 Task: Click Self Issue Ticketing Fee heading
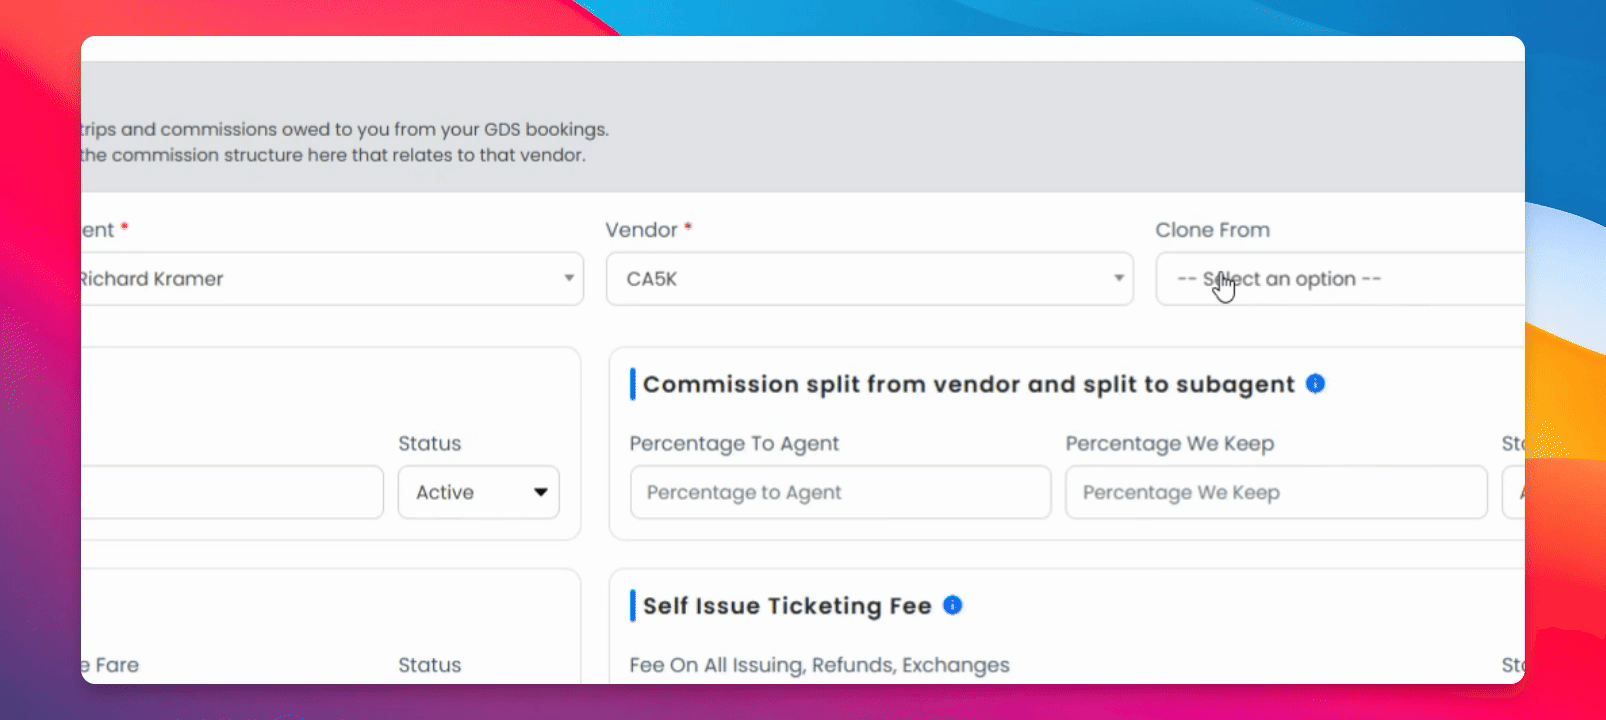787,606
